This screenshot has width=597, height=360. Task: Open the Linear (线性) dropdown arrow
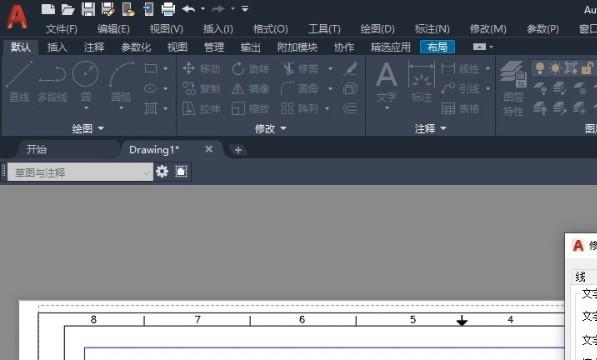(x=488, y=69)
